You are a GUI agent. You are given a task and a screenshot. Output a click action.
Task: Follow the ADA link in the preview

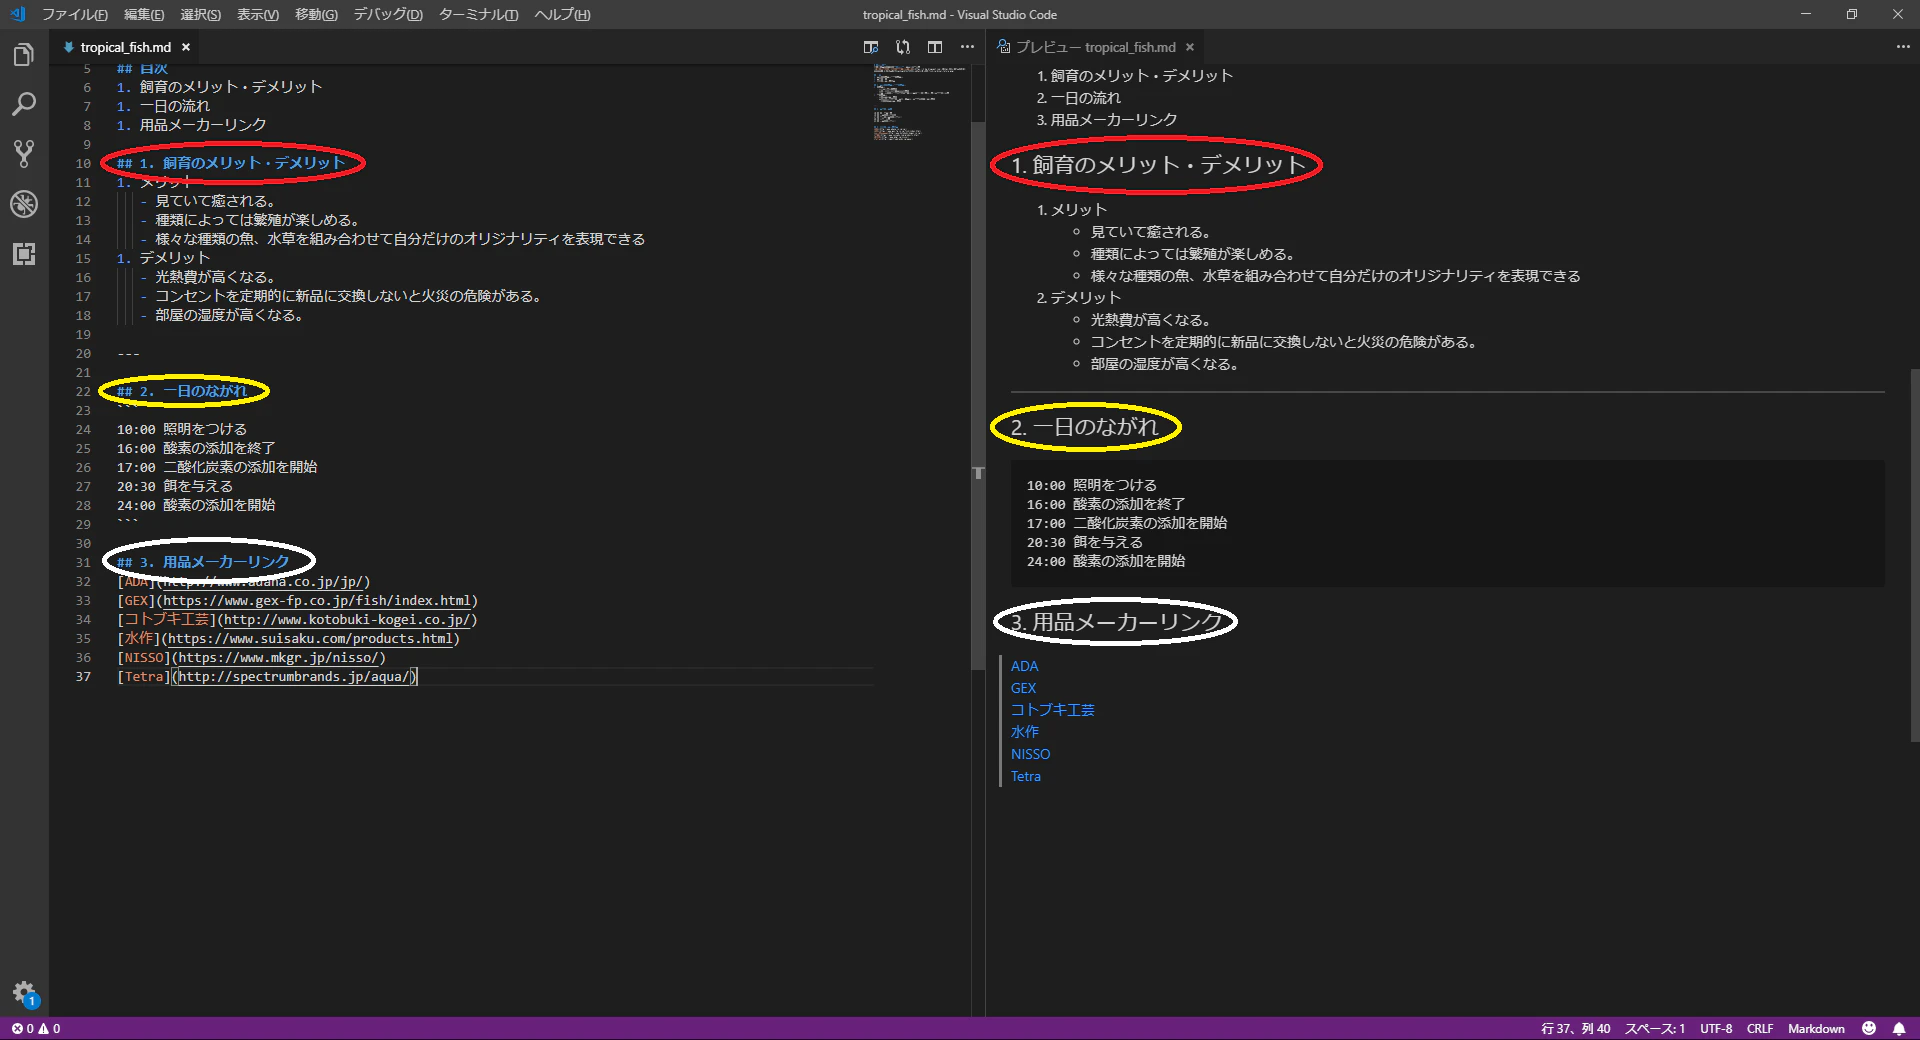click(x=1024, y=666)
